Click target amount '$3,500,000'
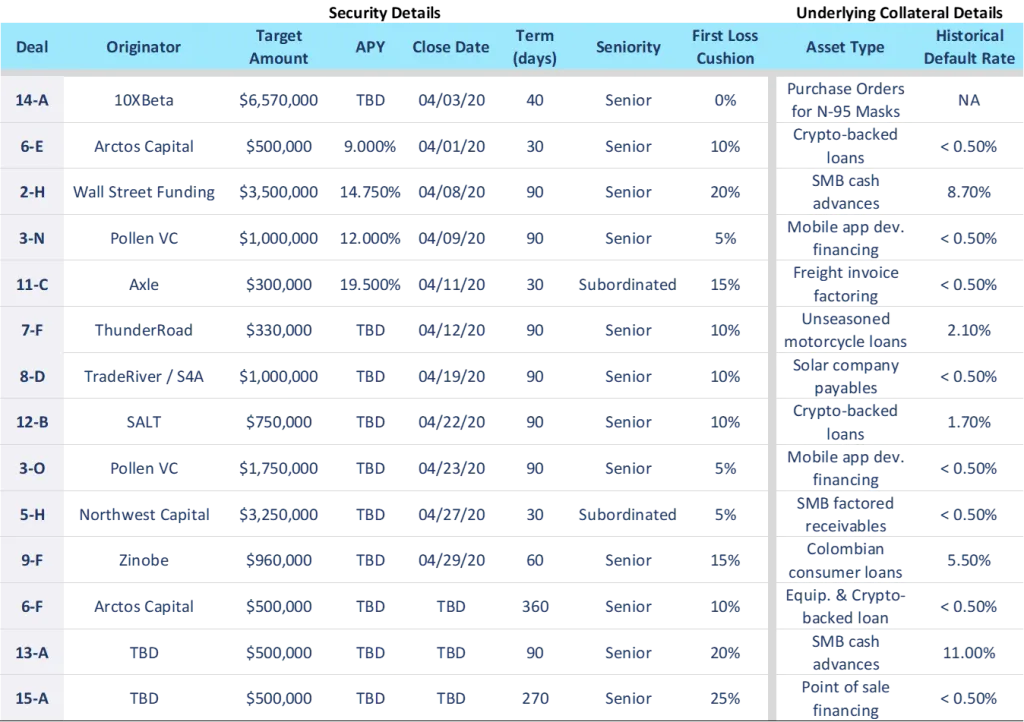Screen dimensions: 1024x722 279,192
